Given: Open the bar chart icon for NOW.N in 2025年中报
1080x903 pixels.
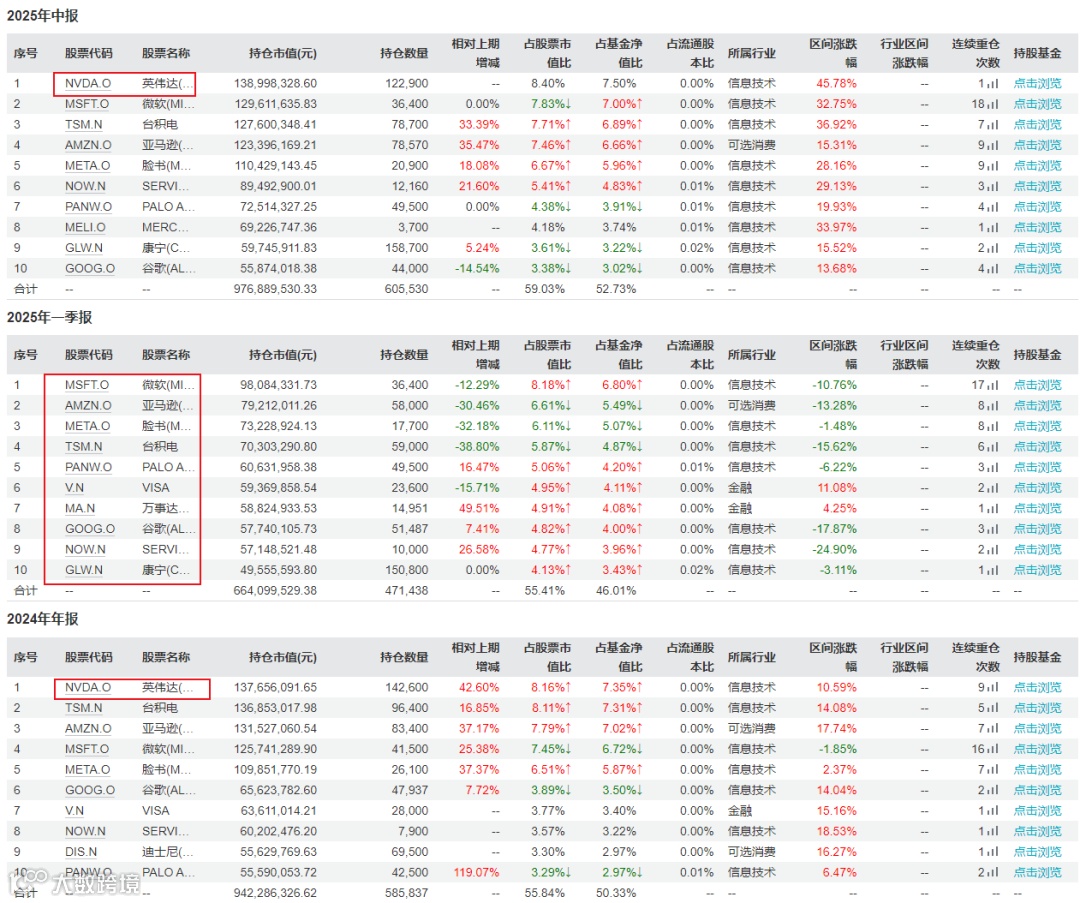Looking at the screenshot, I should click(993, 187).
